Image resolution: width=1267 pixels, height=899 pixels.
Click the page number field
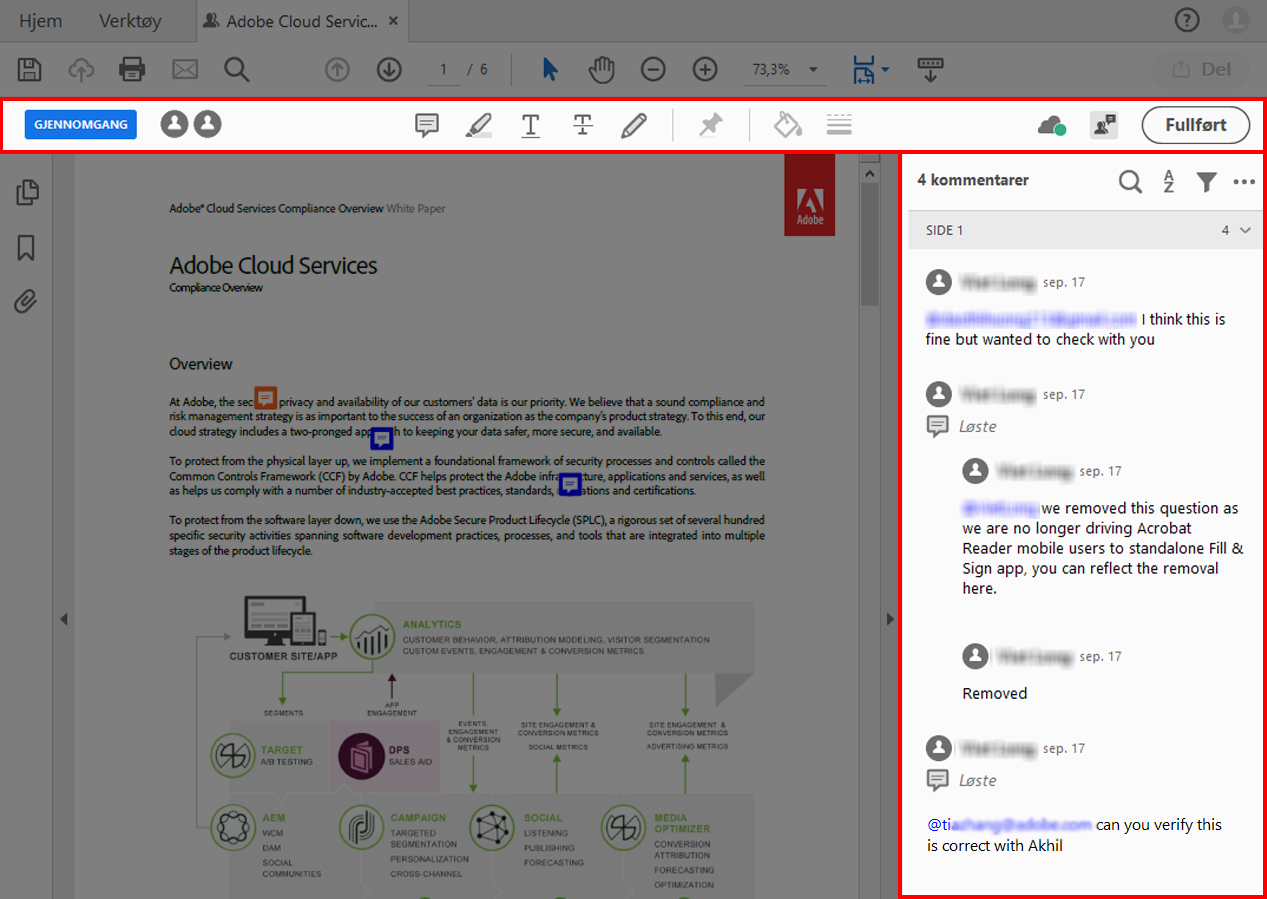tap(443, 70)
